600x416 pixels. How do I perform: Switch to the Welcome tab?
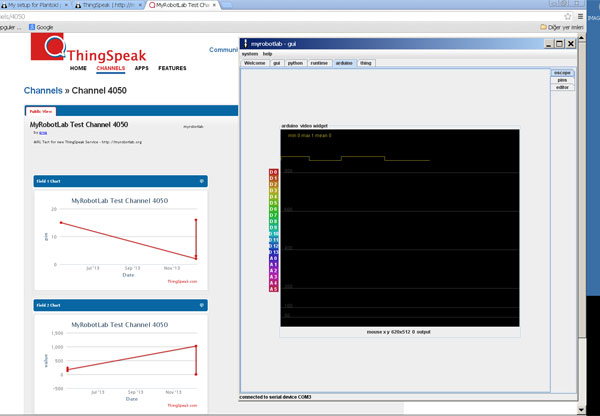click(254, 63)
